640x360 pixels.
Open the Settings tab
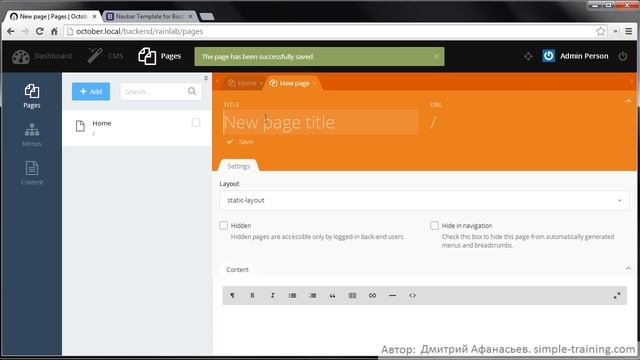tap(238, 166)
